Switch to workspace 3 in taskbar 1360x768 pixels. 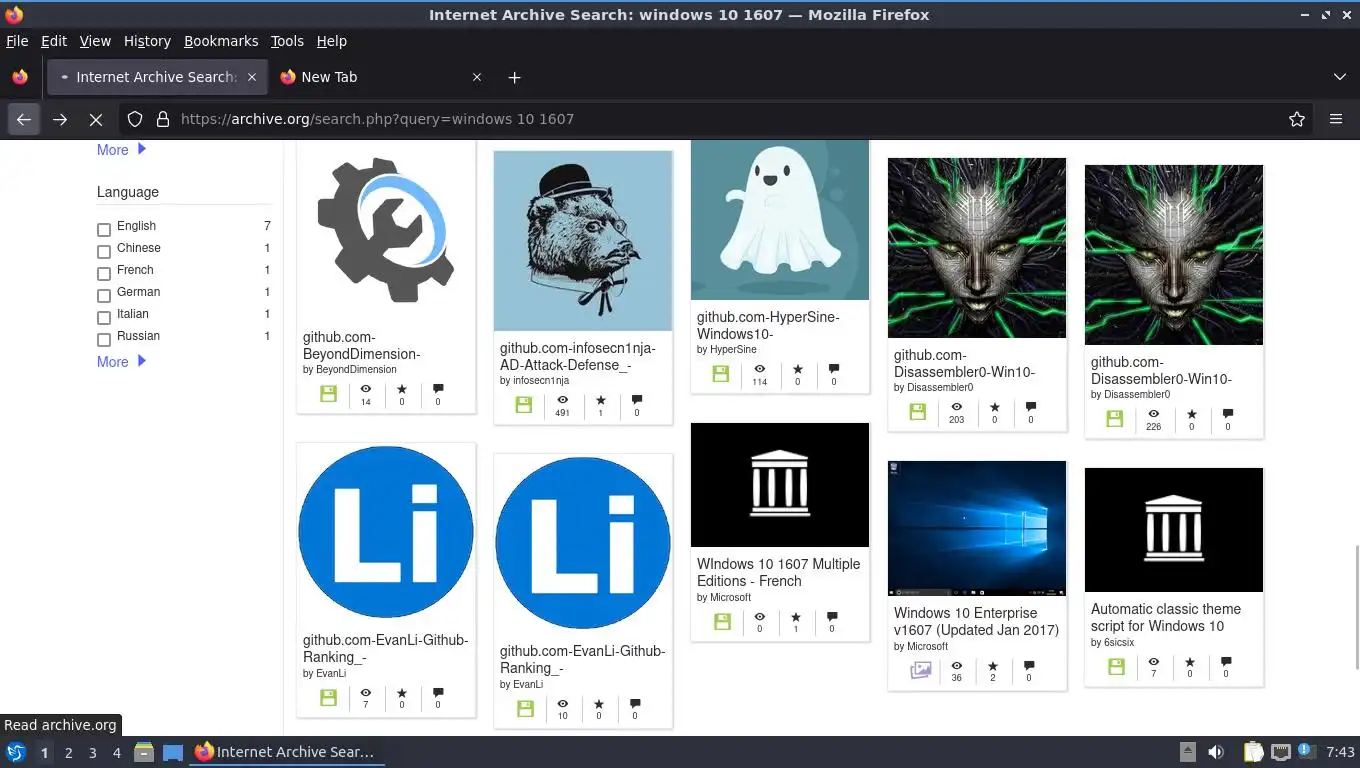pos(92,753)
